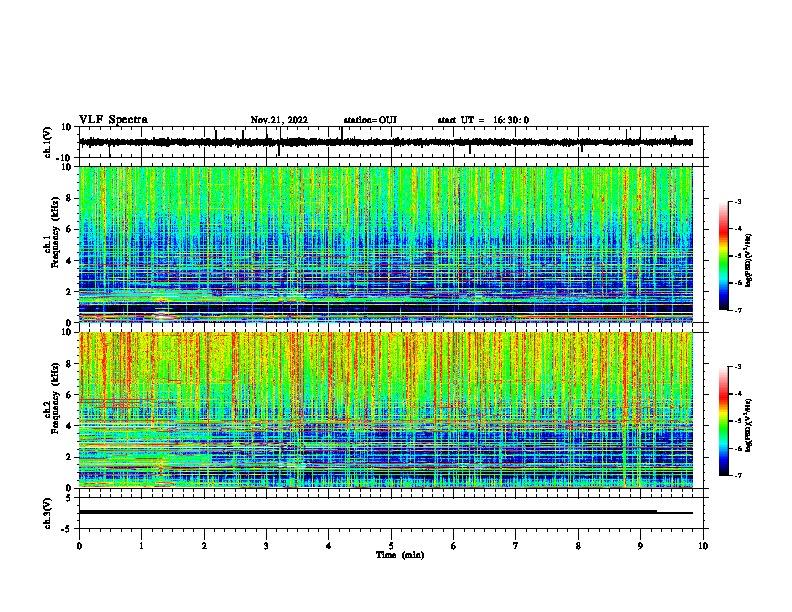Viewport: 792px width, 612px height.
Task: Select the ch.1 "Frequency (kHz)" axis label
Action: point(56,233)
